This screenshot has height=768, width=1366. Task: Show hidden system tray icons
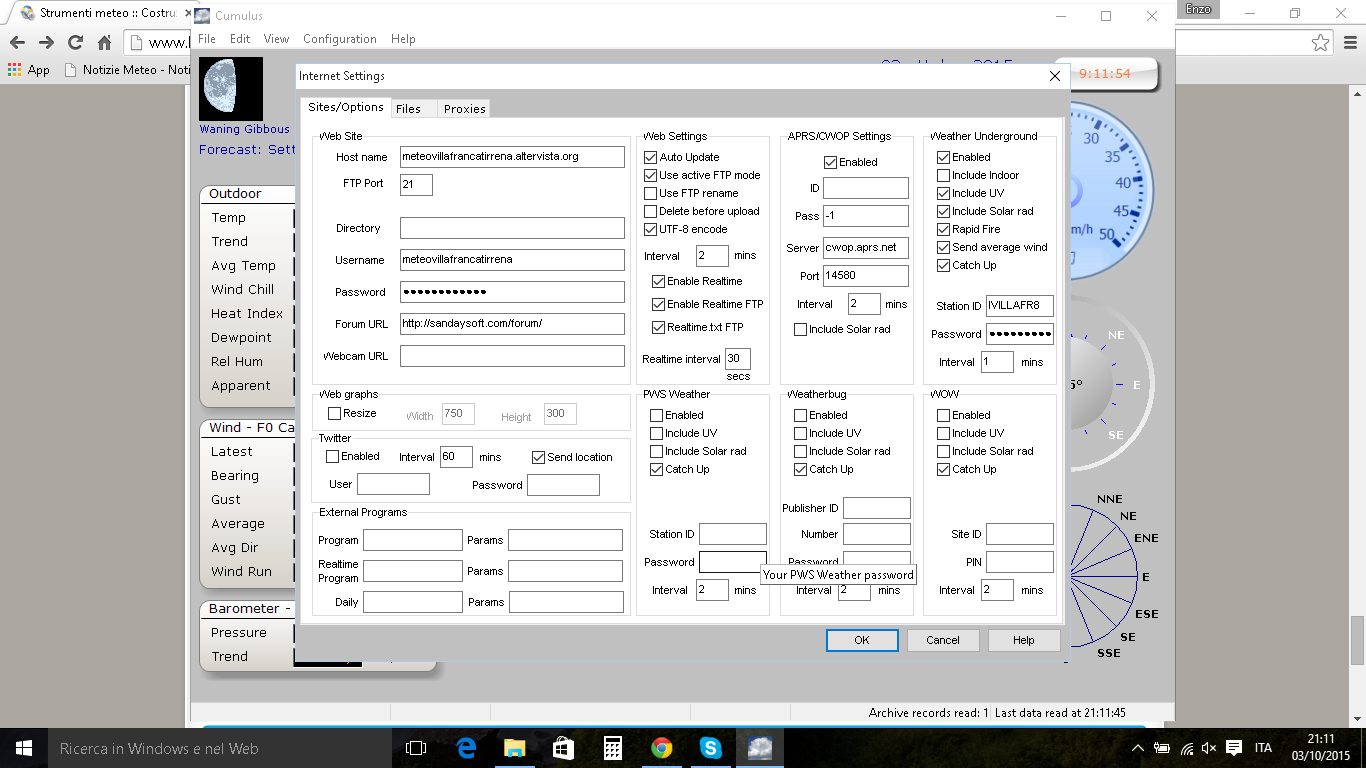click(1137, 748)
